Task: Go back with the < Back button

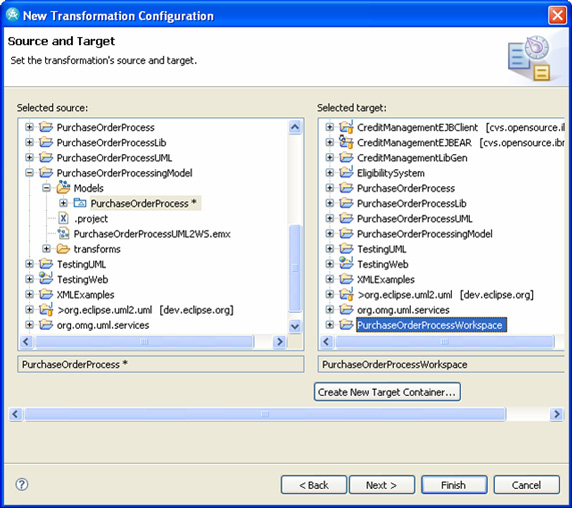Action: [x=314, y=485]
